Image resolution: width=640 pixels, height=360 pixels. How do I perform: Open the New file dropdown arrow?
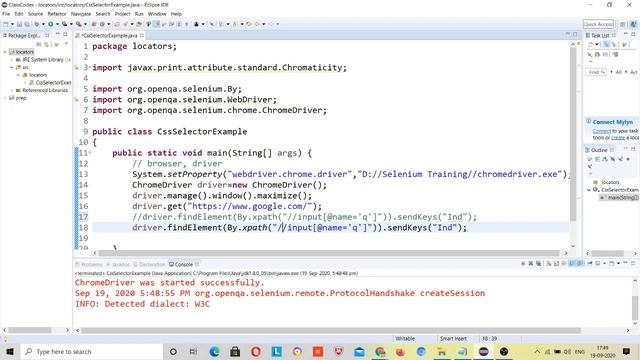(12, 24)
